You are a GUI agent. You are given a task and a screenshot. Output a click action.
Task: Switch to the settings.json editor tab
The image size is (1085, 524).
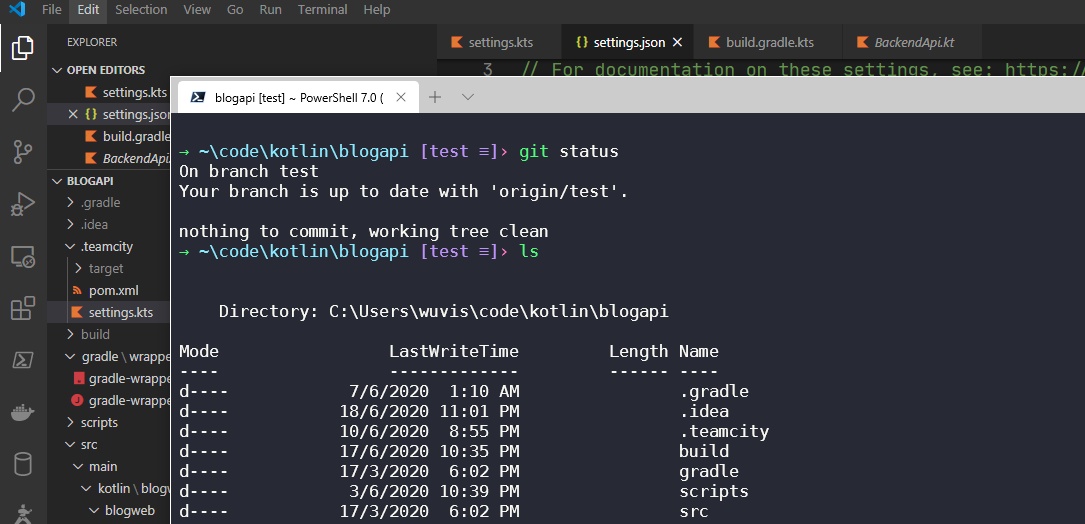click(628, 42)
